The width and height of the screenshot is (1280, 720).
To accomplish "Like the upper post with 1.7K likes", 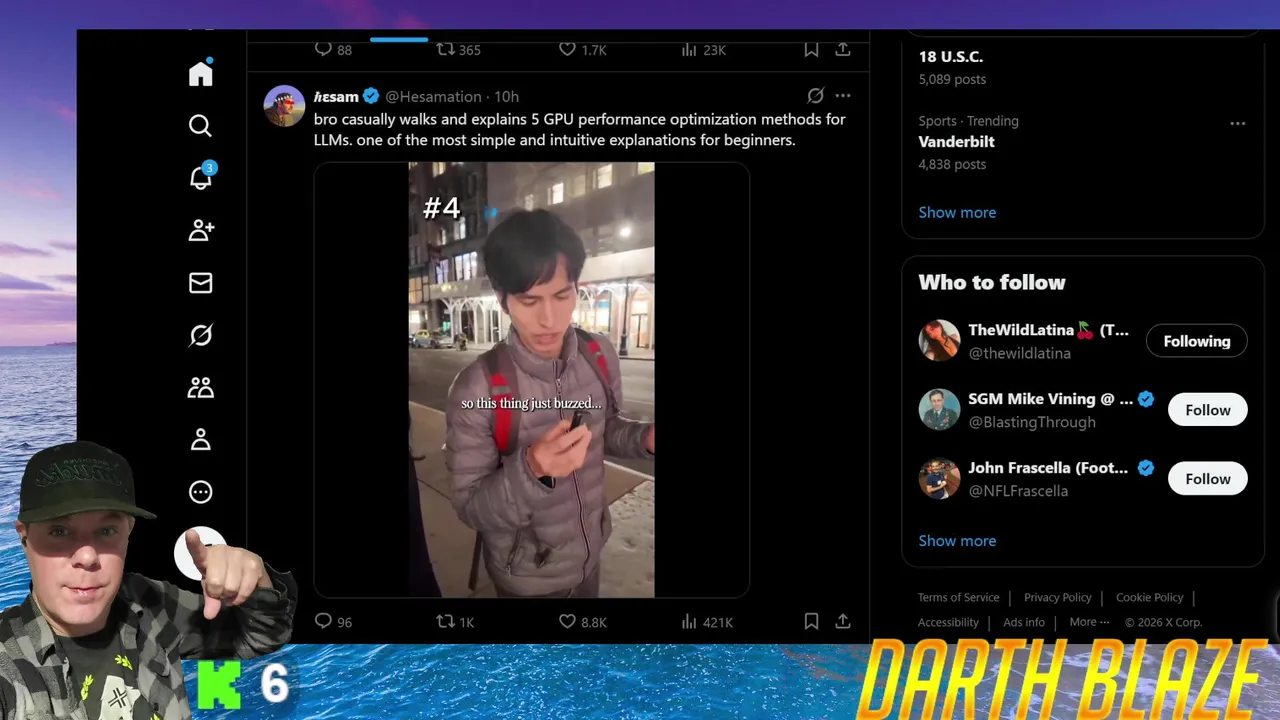I will point(582,49).
